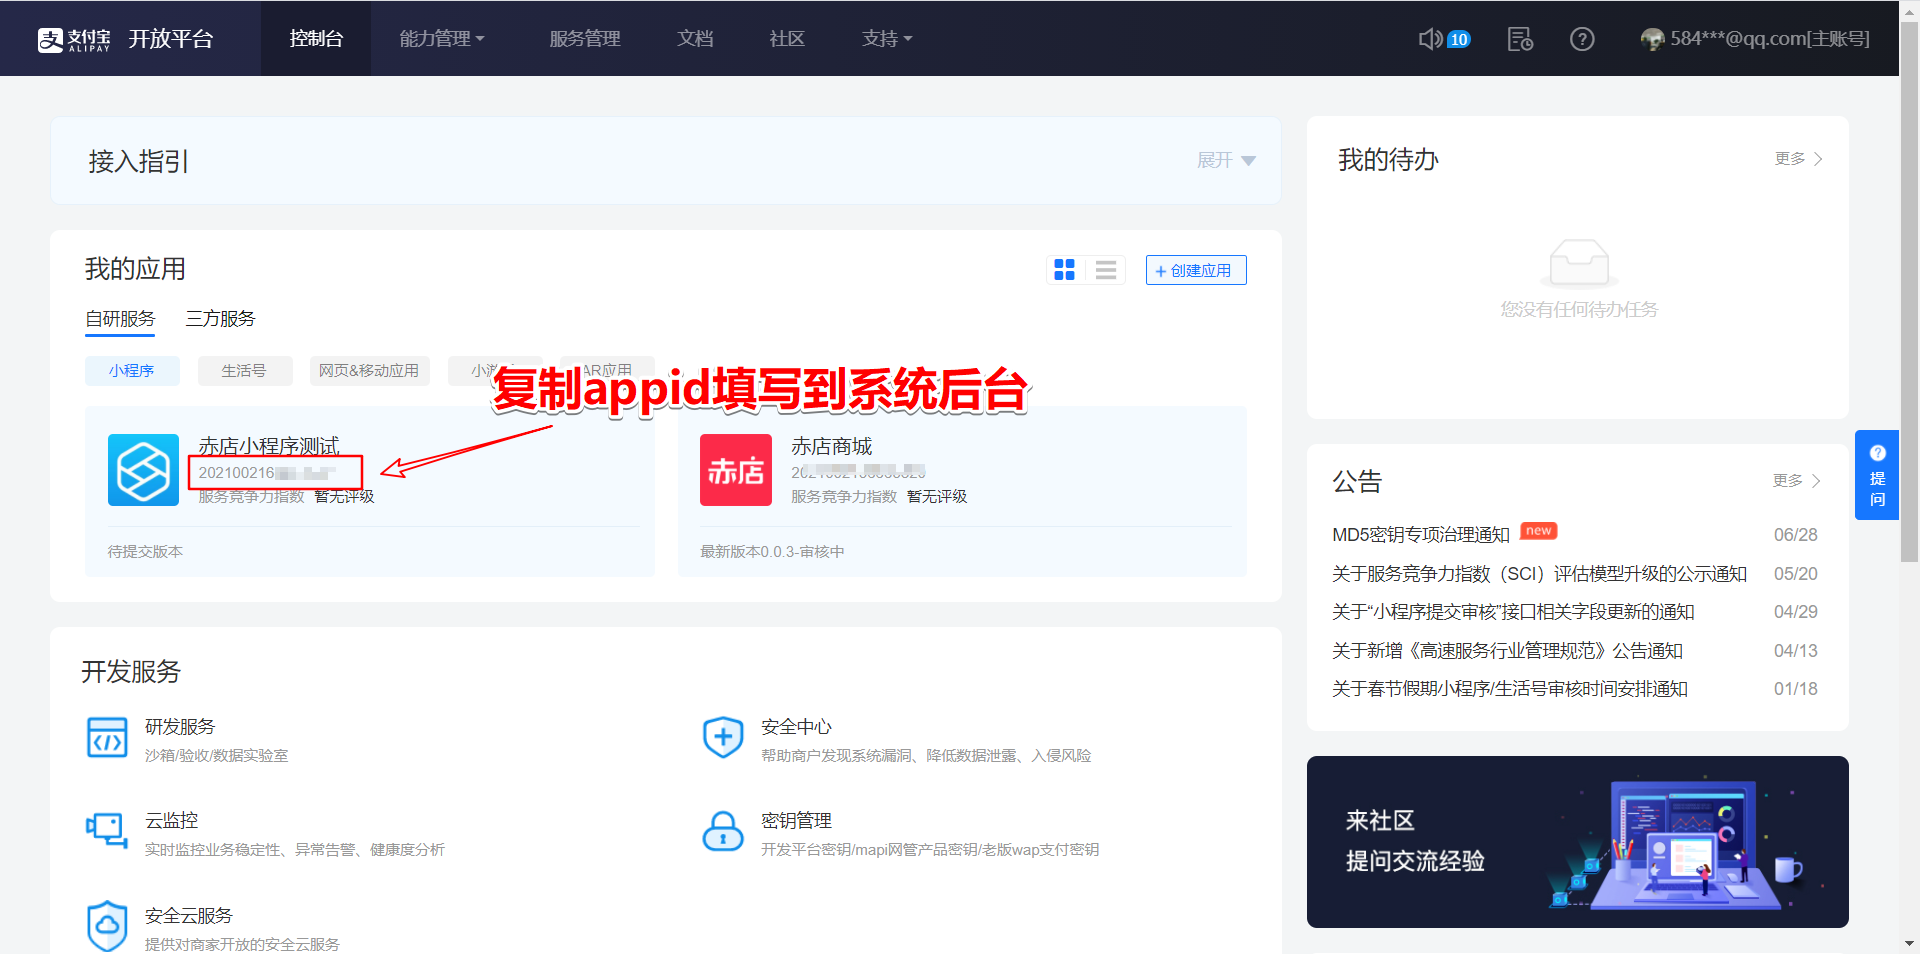Open the 赤店小程序测试 app name link

(269, 445)
